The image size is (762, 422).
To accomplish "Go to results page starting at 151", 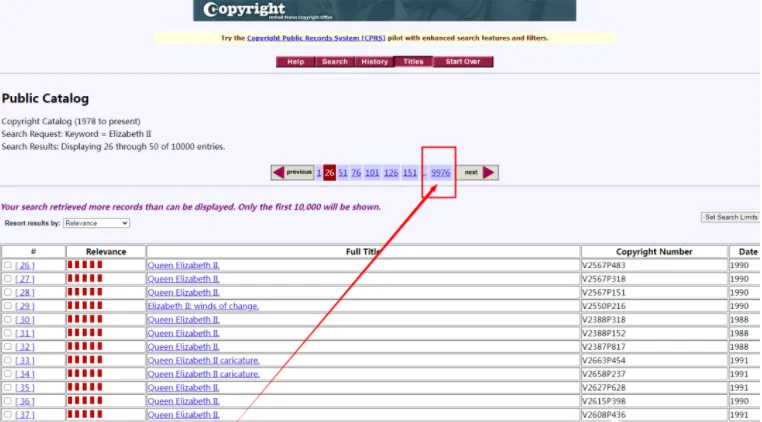I will click(410, 173).
